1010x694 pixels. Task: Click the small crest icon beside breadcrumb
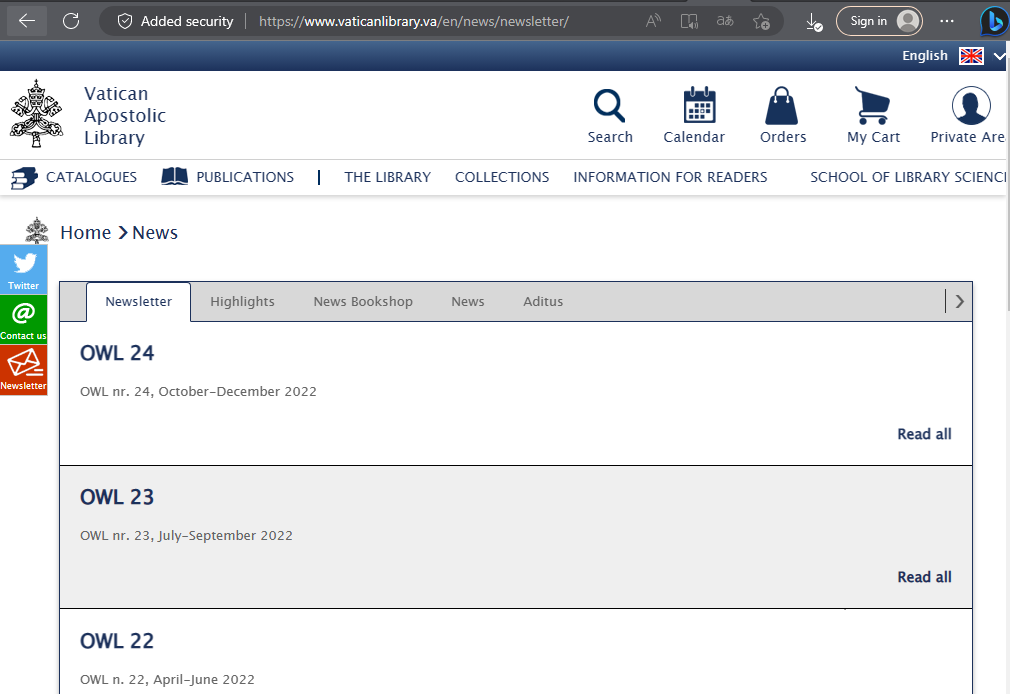click(x=37, y=230)
